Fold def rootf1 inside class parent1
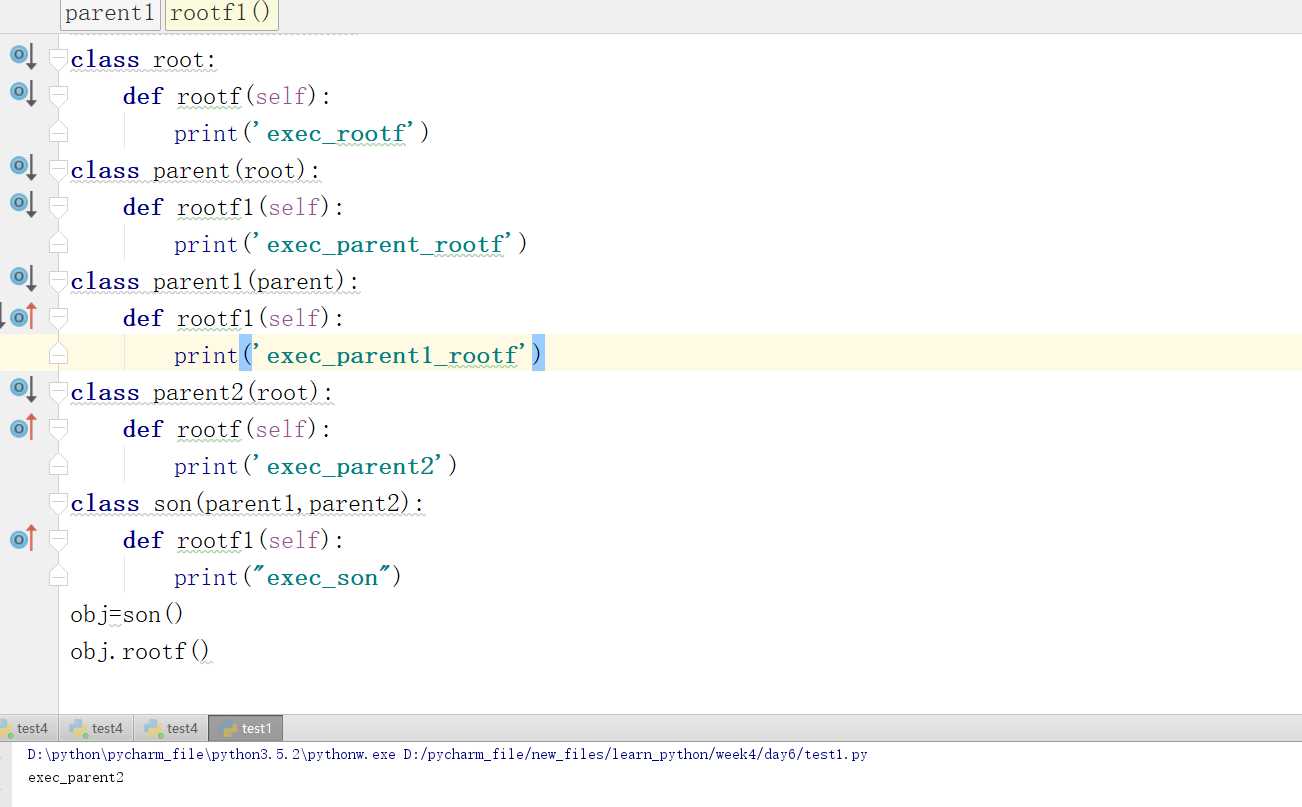The height and width of the screenshot is (807, 1302). [58, 318]
